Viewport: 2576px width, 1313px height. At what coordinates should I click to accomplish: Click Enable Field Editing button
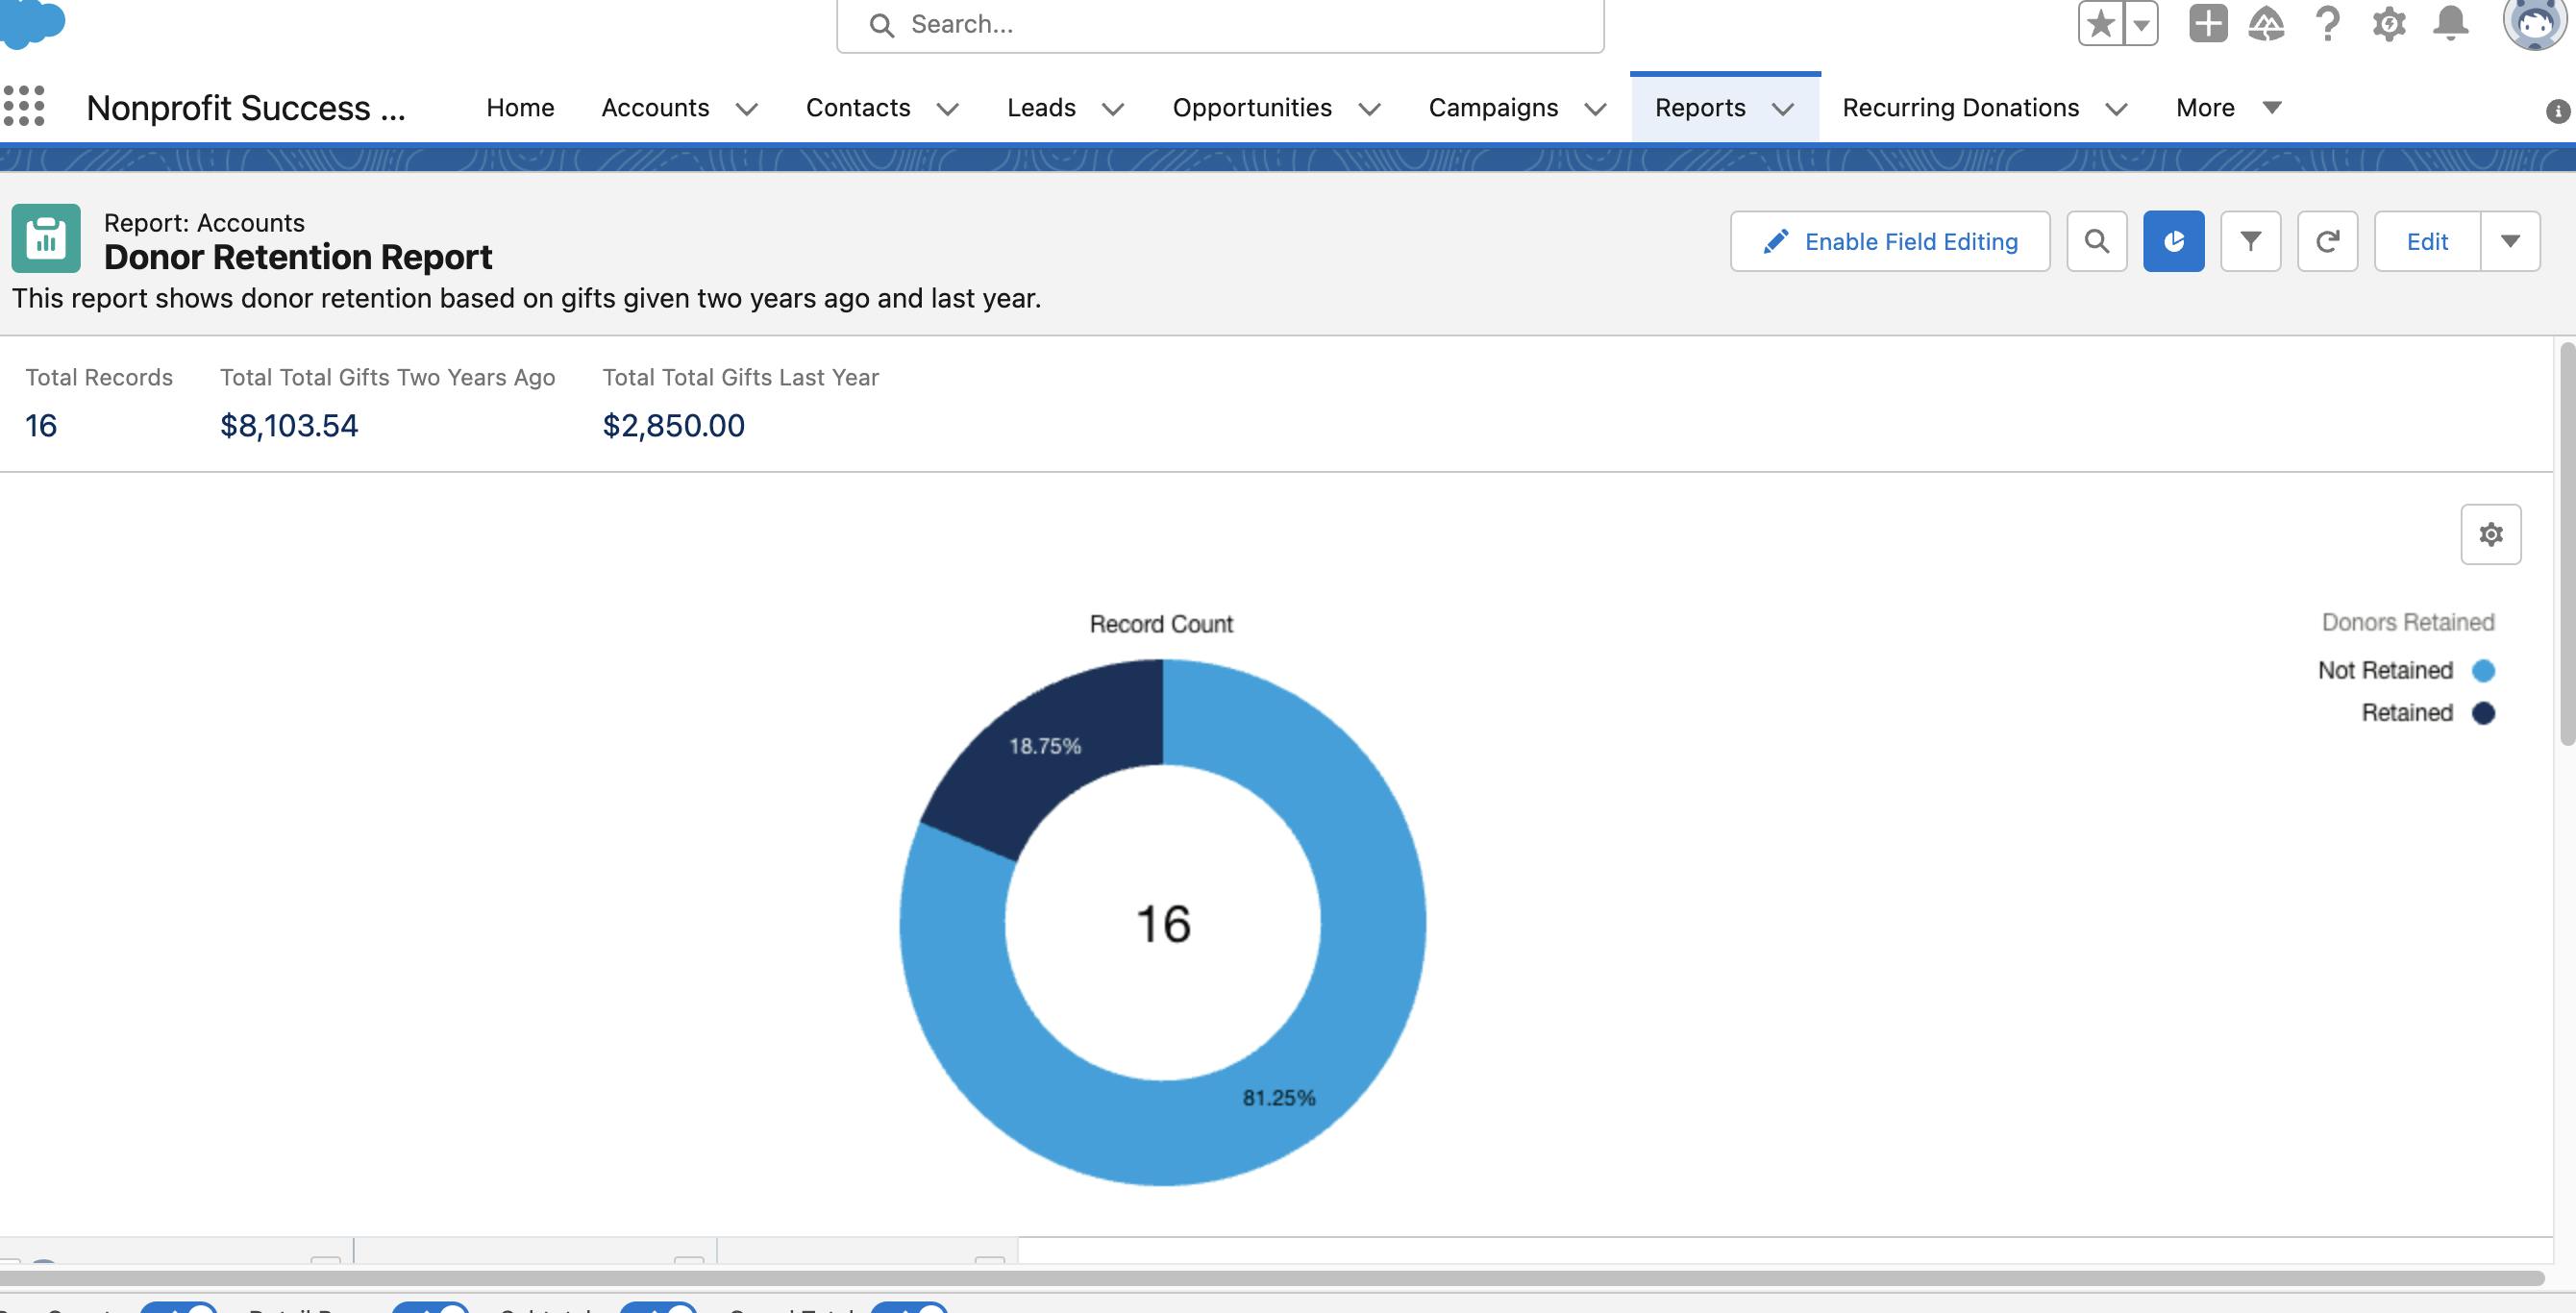tap(1890, 241)
